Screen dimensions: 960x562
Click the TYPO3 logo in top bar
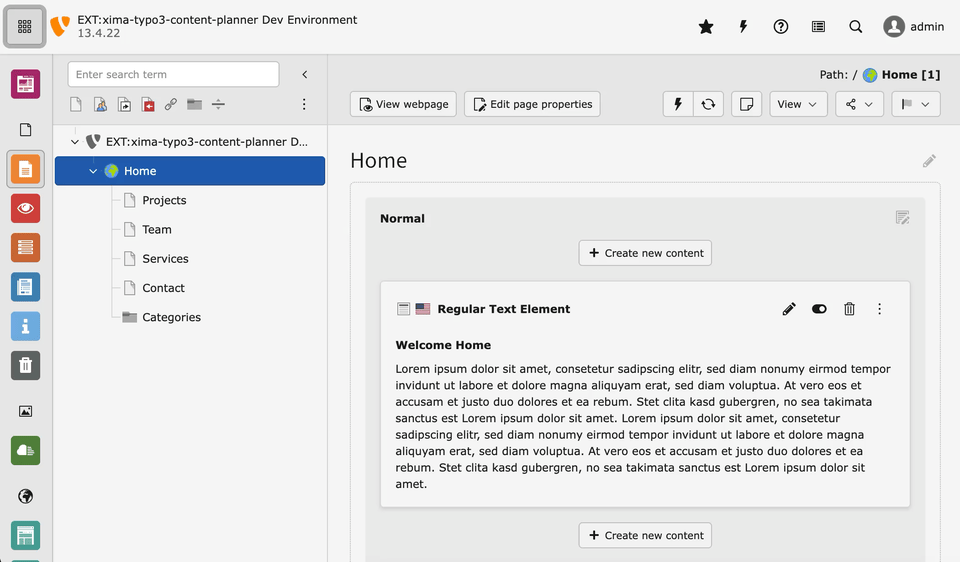[60, 26]
